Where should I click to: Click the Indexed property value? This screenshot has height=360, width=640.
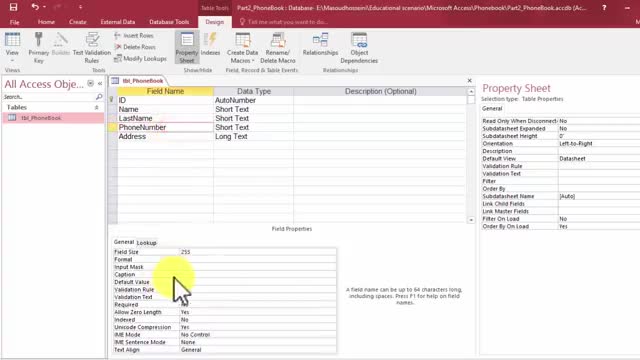[258, 320]
